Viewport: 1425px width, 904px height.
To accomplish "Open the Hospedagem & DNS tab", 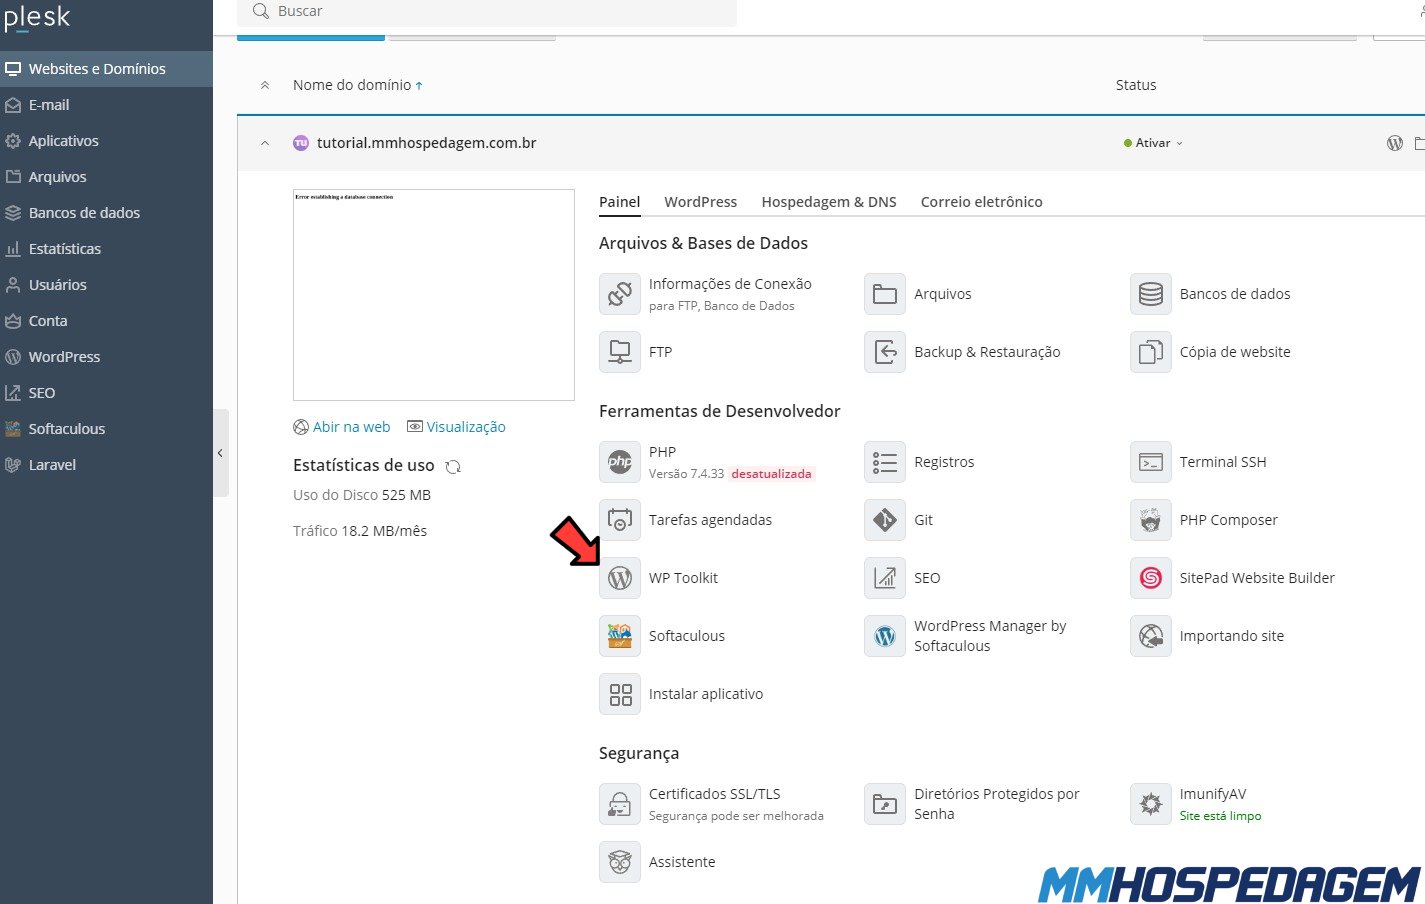I will [x=829, y=202].
